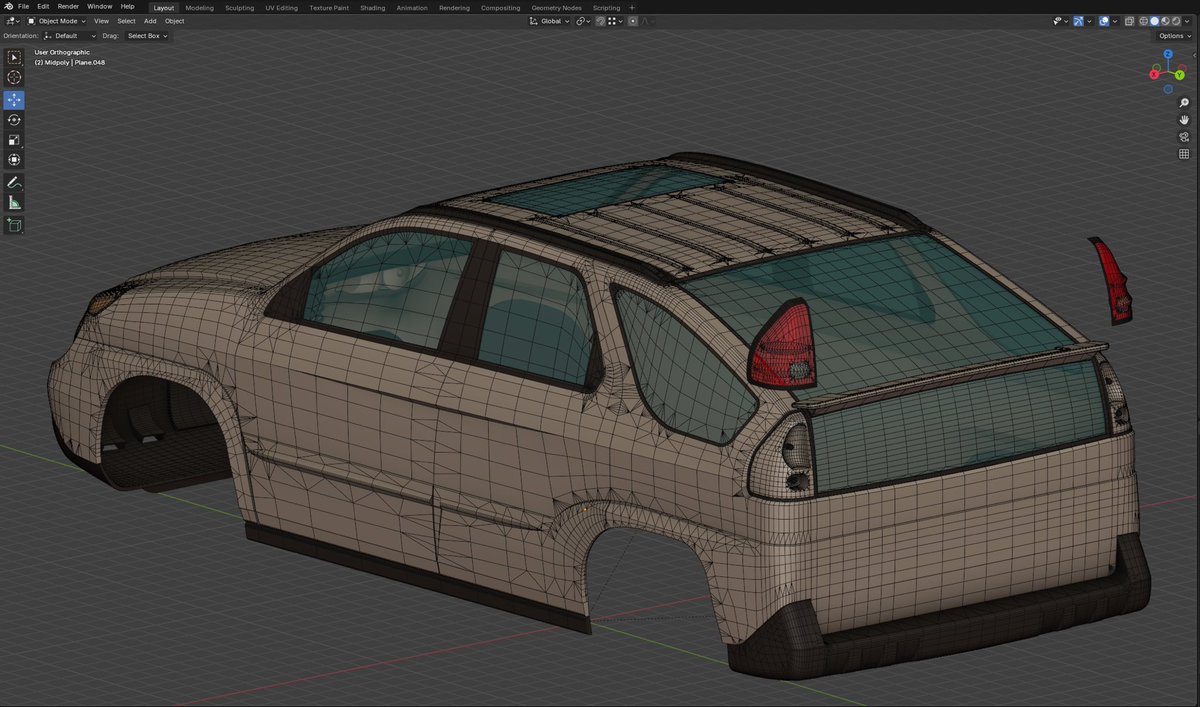Switch to the UV Editing workspace tab
The width and height of the screenshot is (1200, 707).
pos(281,7)
